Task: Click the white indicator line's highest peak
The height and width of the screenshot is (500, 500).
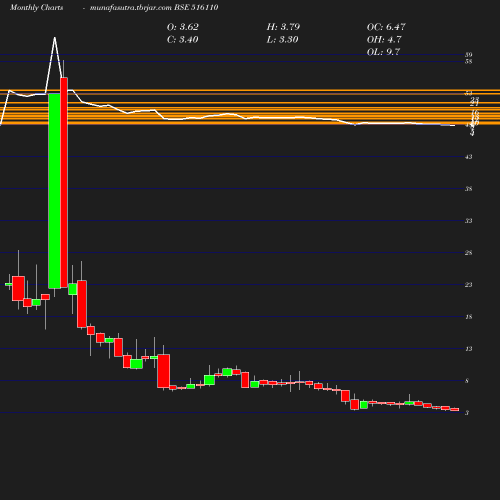Action: pyautogui.click(x=55, y=38)
